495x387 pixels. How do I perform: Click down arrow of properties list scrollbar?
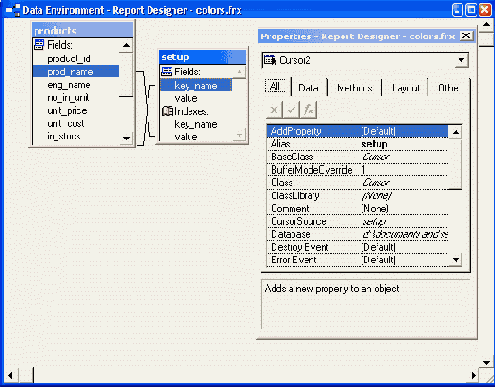click(455, 260)
